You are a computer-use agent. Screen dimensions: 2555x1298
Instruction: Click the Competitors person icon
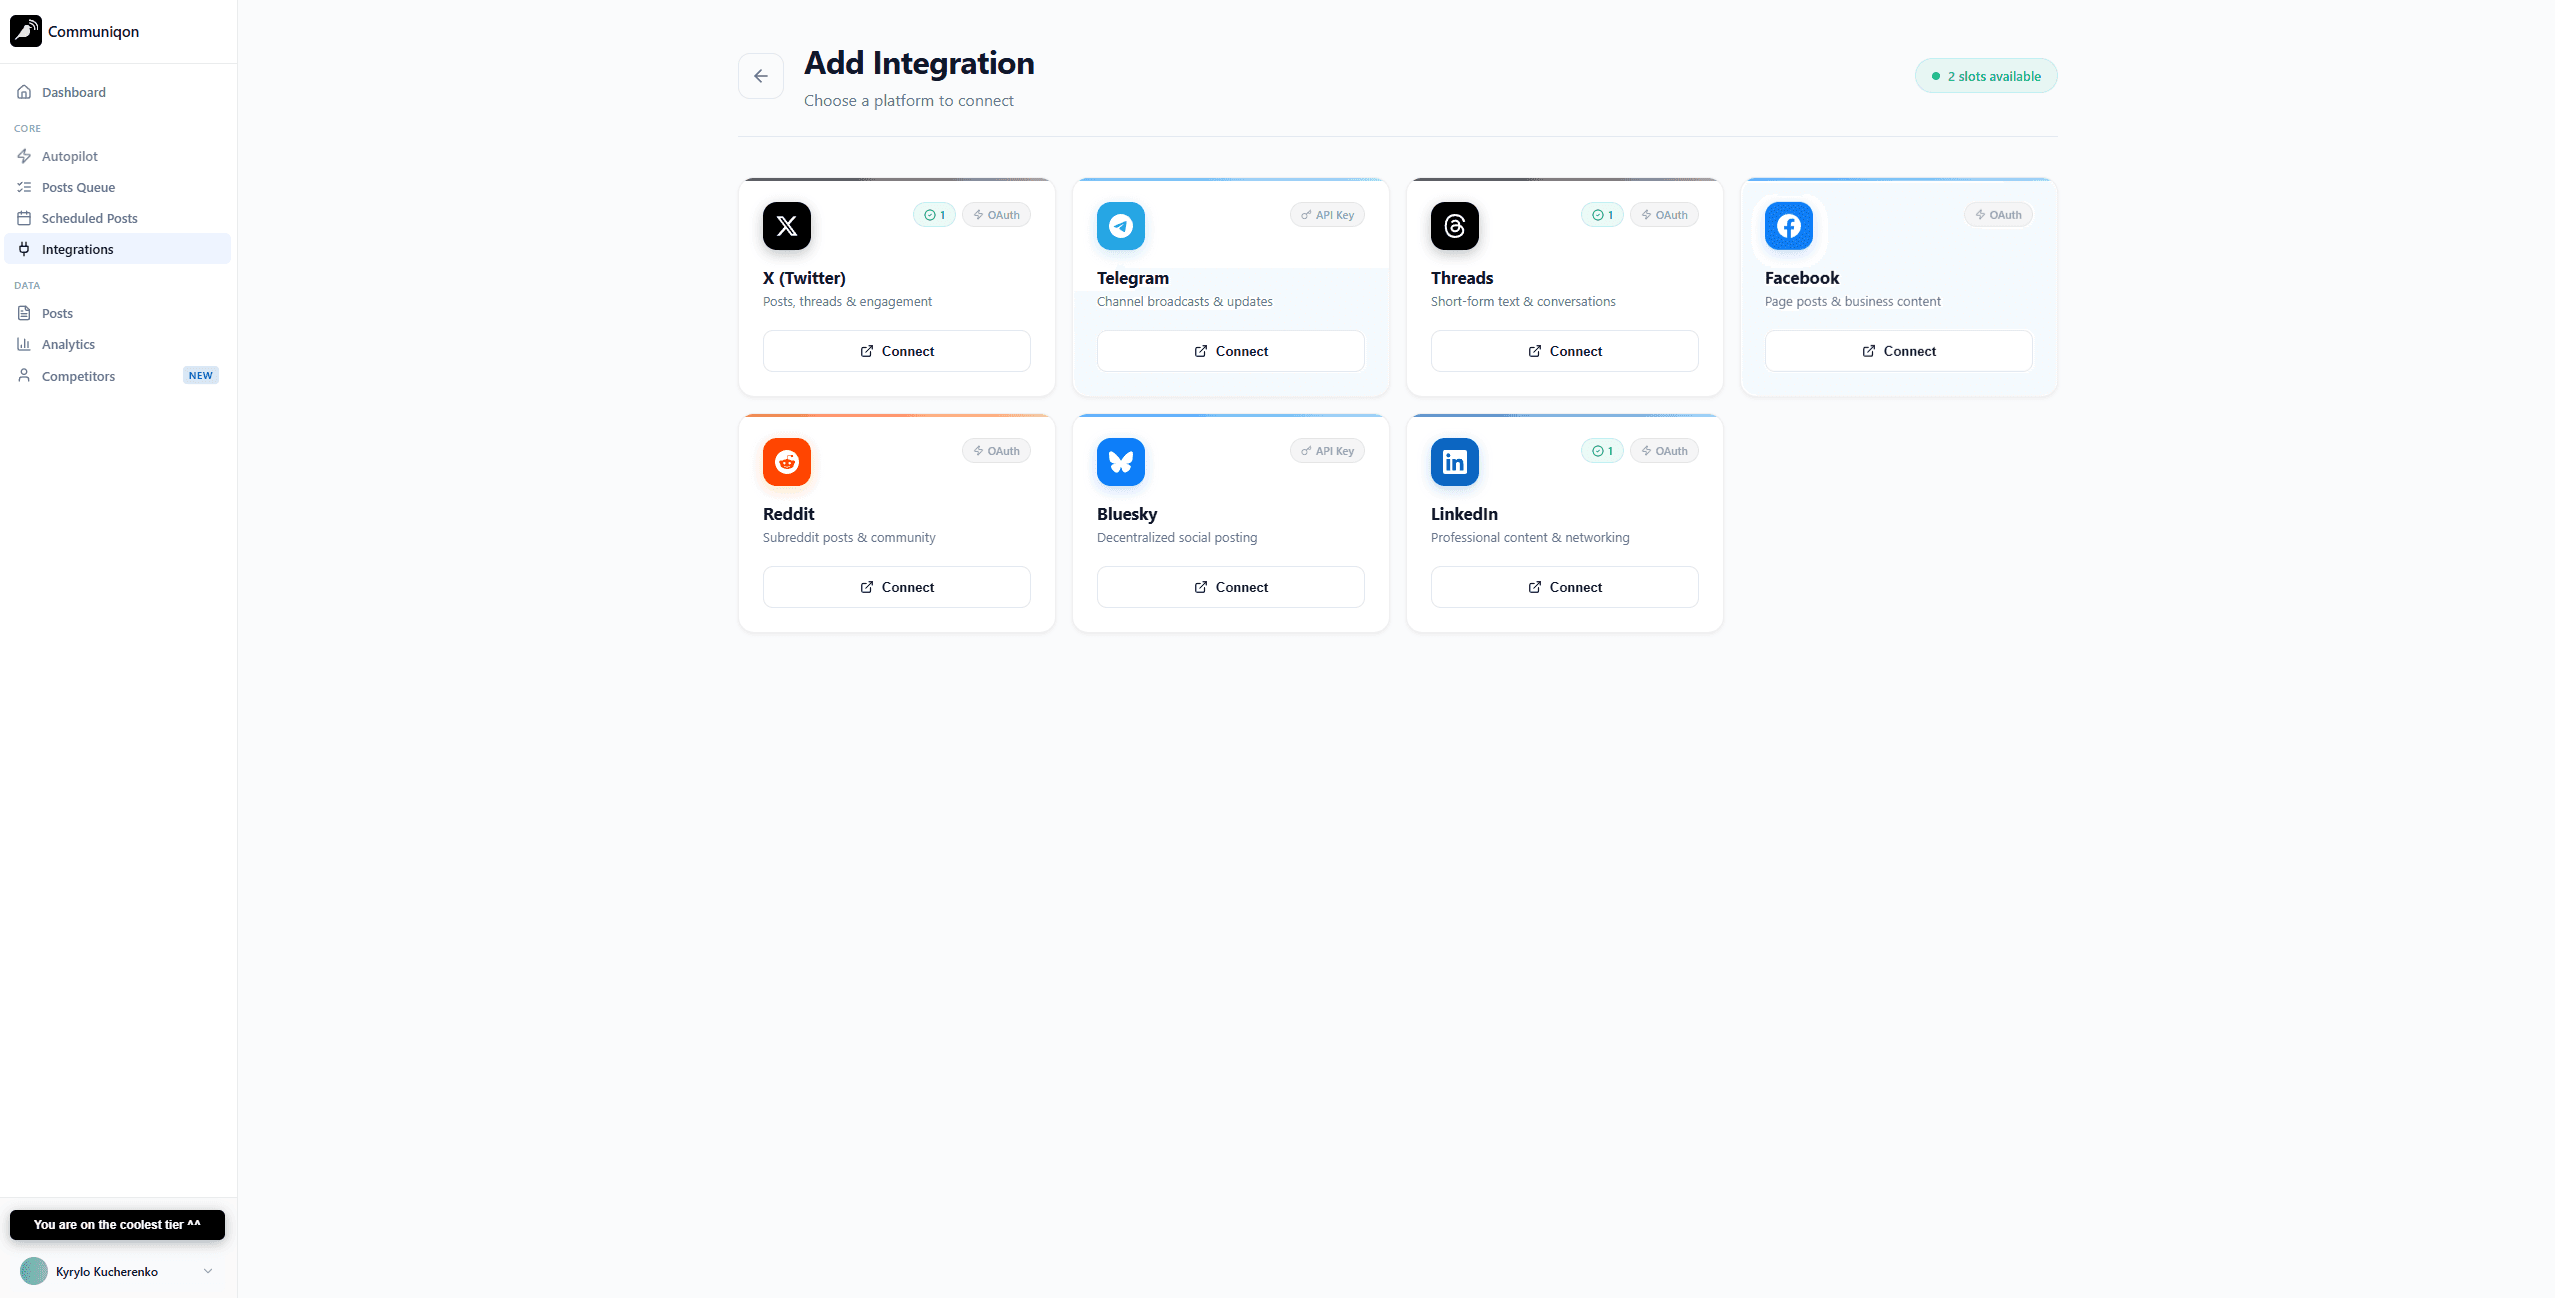tap(24, 375)
